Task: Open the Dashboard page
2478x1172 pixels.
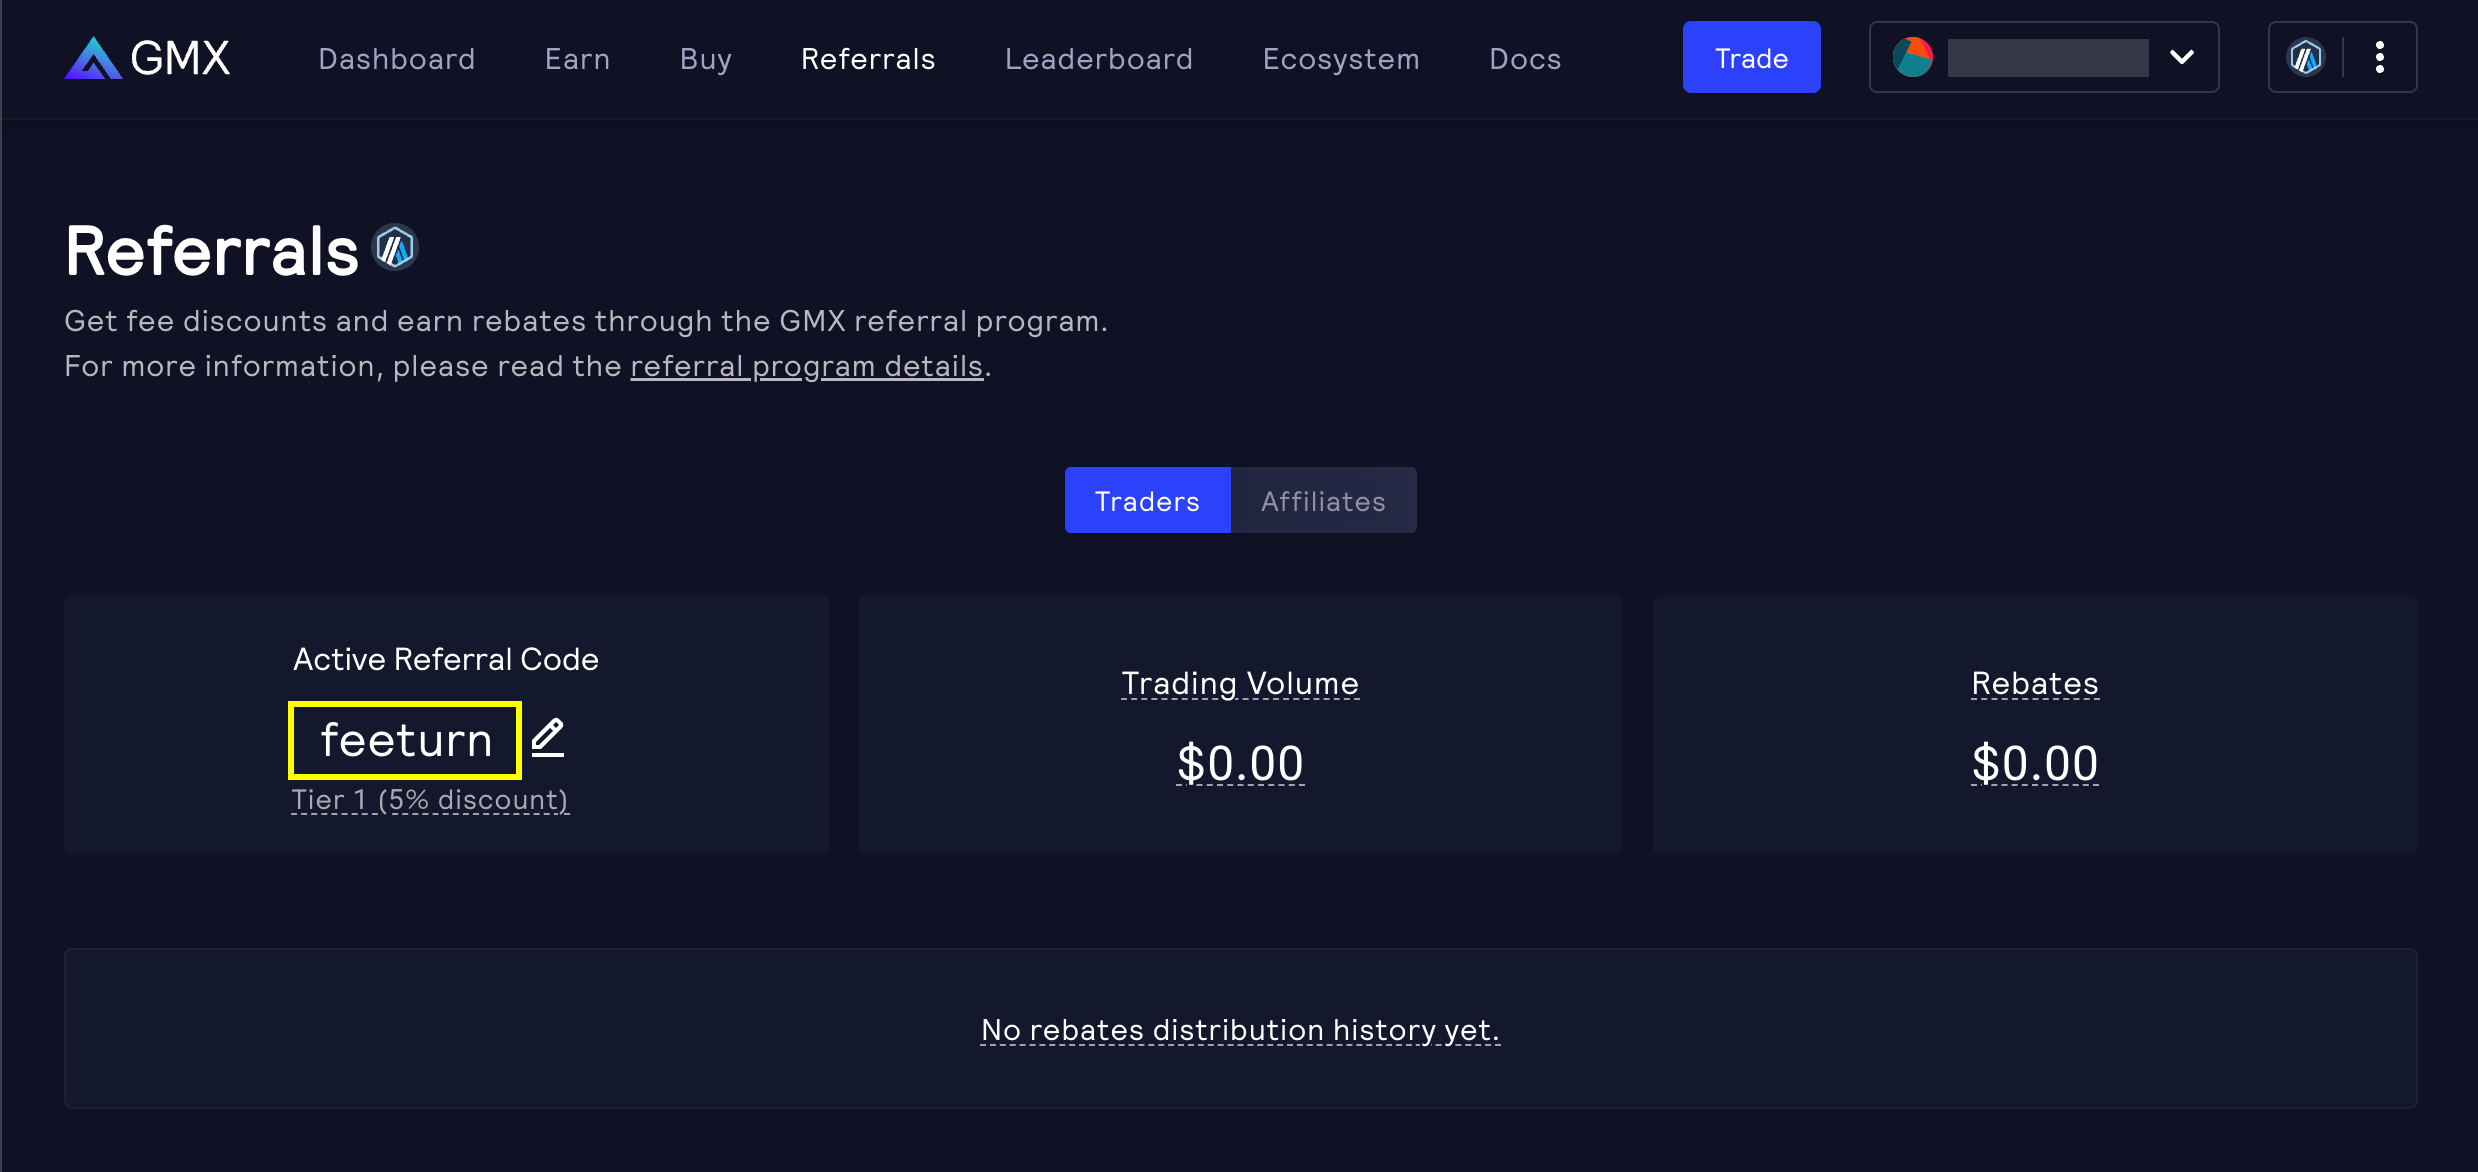Action: [x=396, y=59]
